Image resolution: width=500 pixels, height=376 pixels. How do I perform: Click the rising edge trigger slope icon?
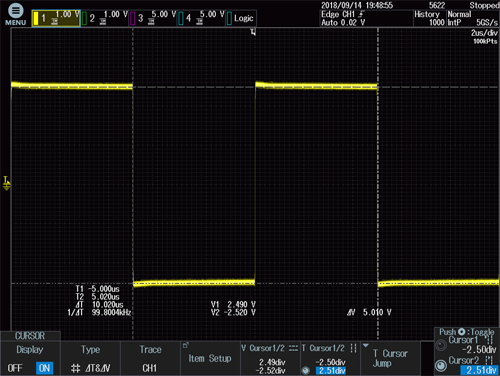pyautogui.click(x=361, y=14)
